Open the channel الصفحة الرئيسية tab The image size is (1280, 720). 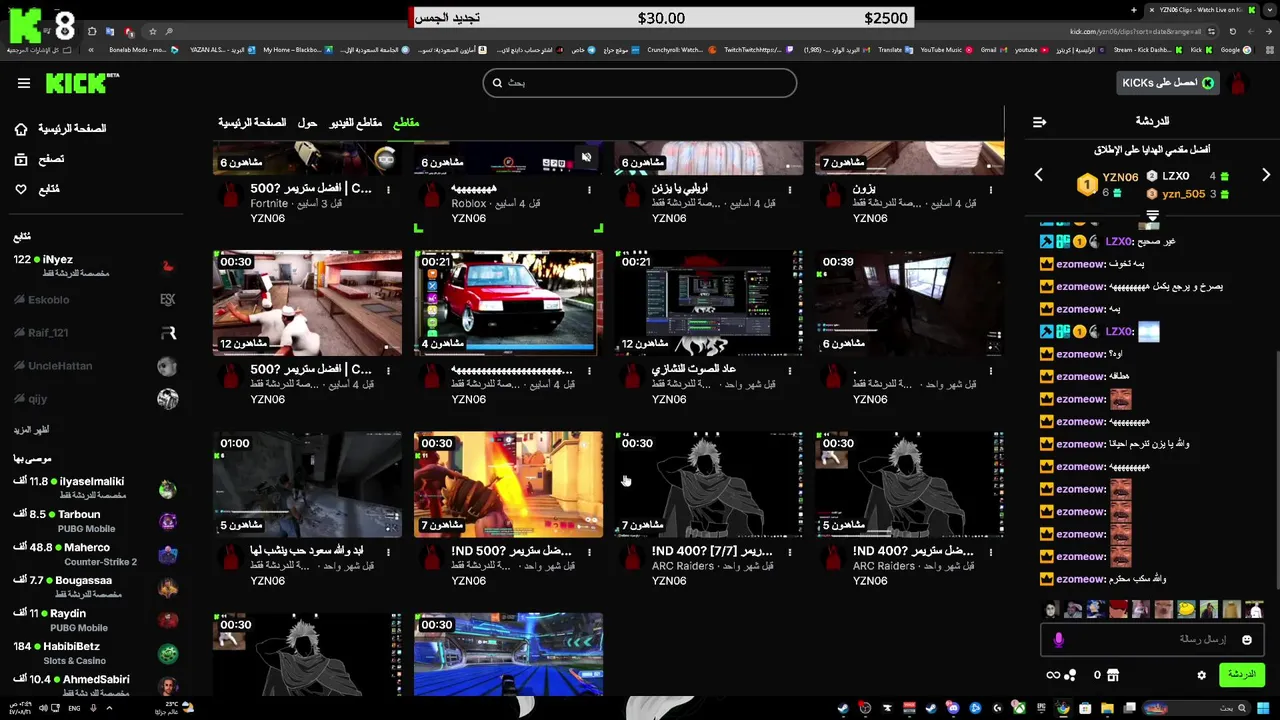point(252,122)
